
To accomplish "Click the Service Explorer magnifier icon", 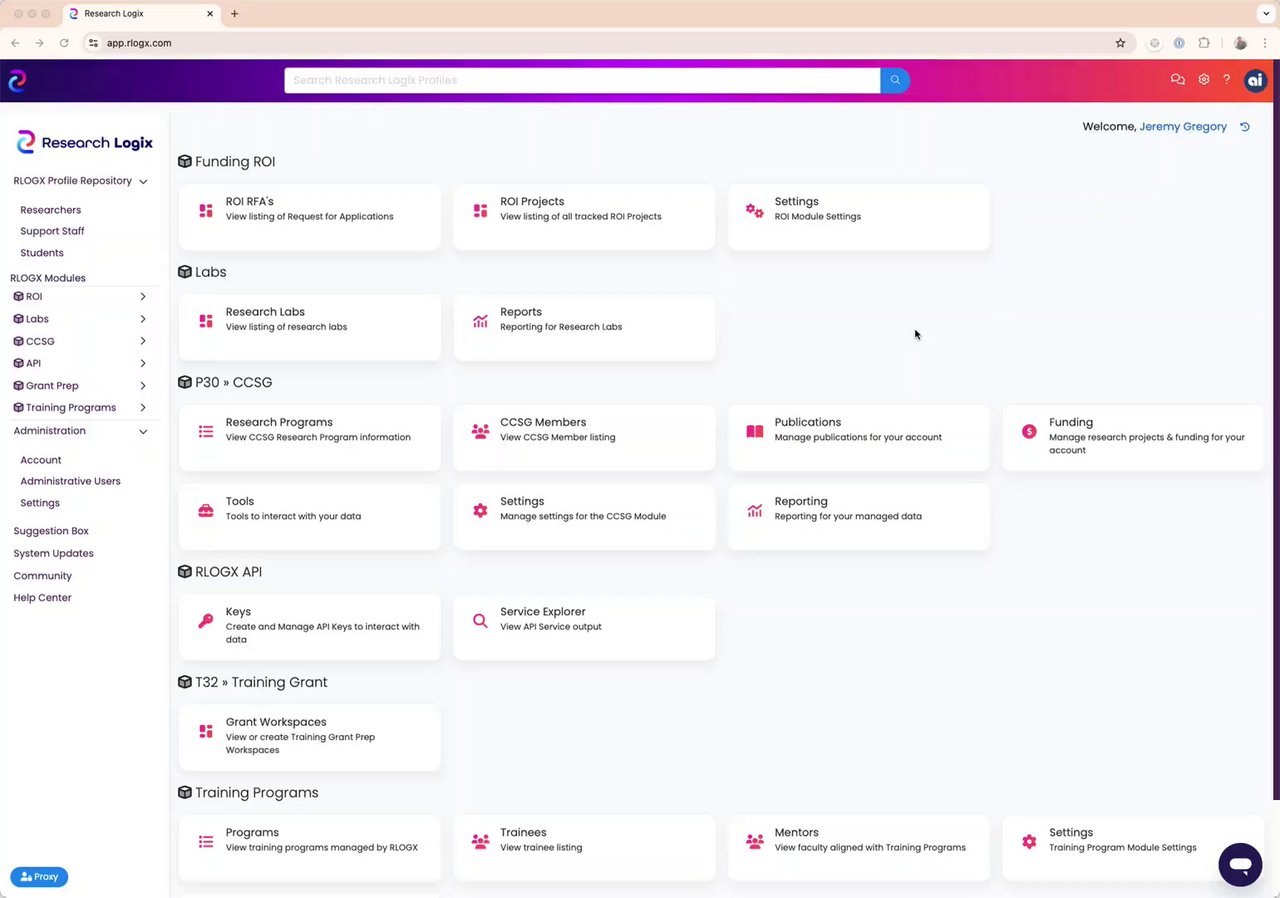I will pos(480,621).
